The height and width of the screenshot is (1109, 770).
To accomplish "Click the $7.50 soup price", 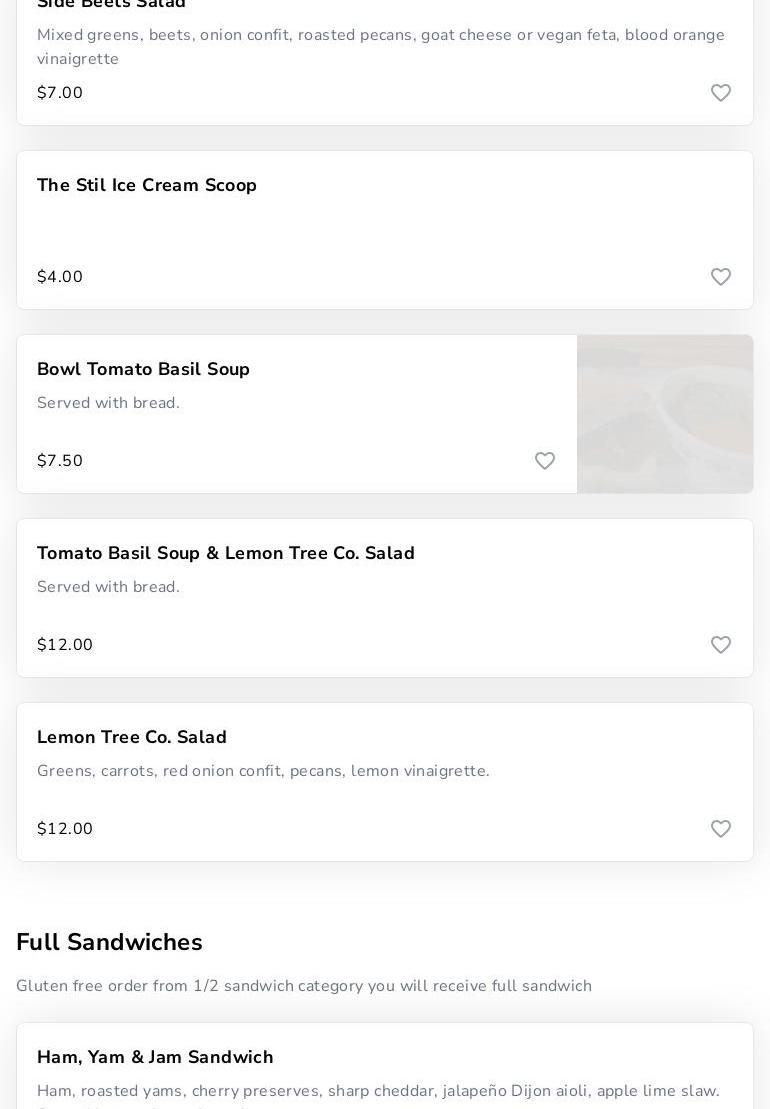I will coord(60,461).
